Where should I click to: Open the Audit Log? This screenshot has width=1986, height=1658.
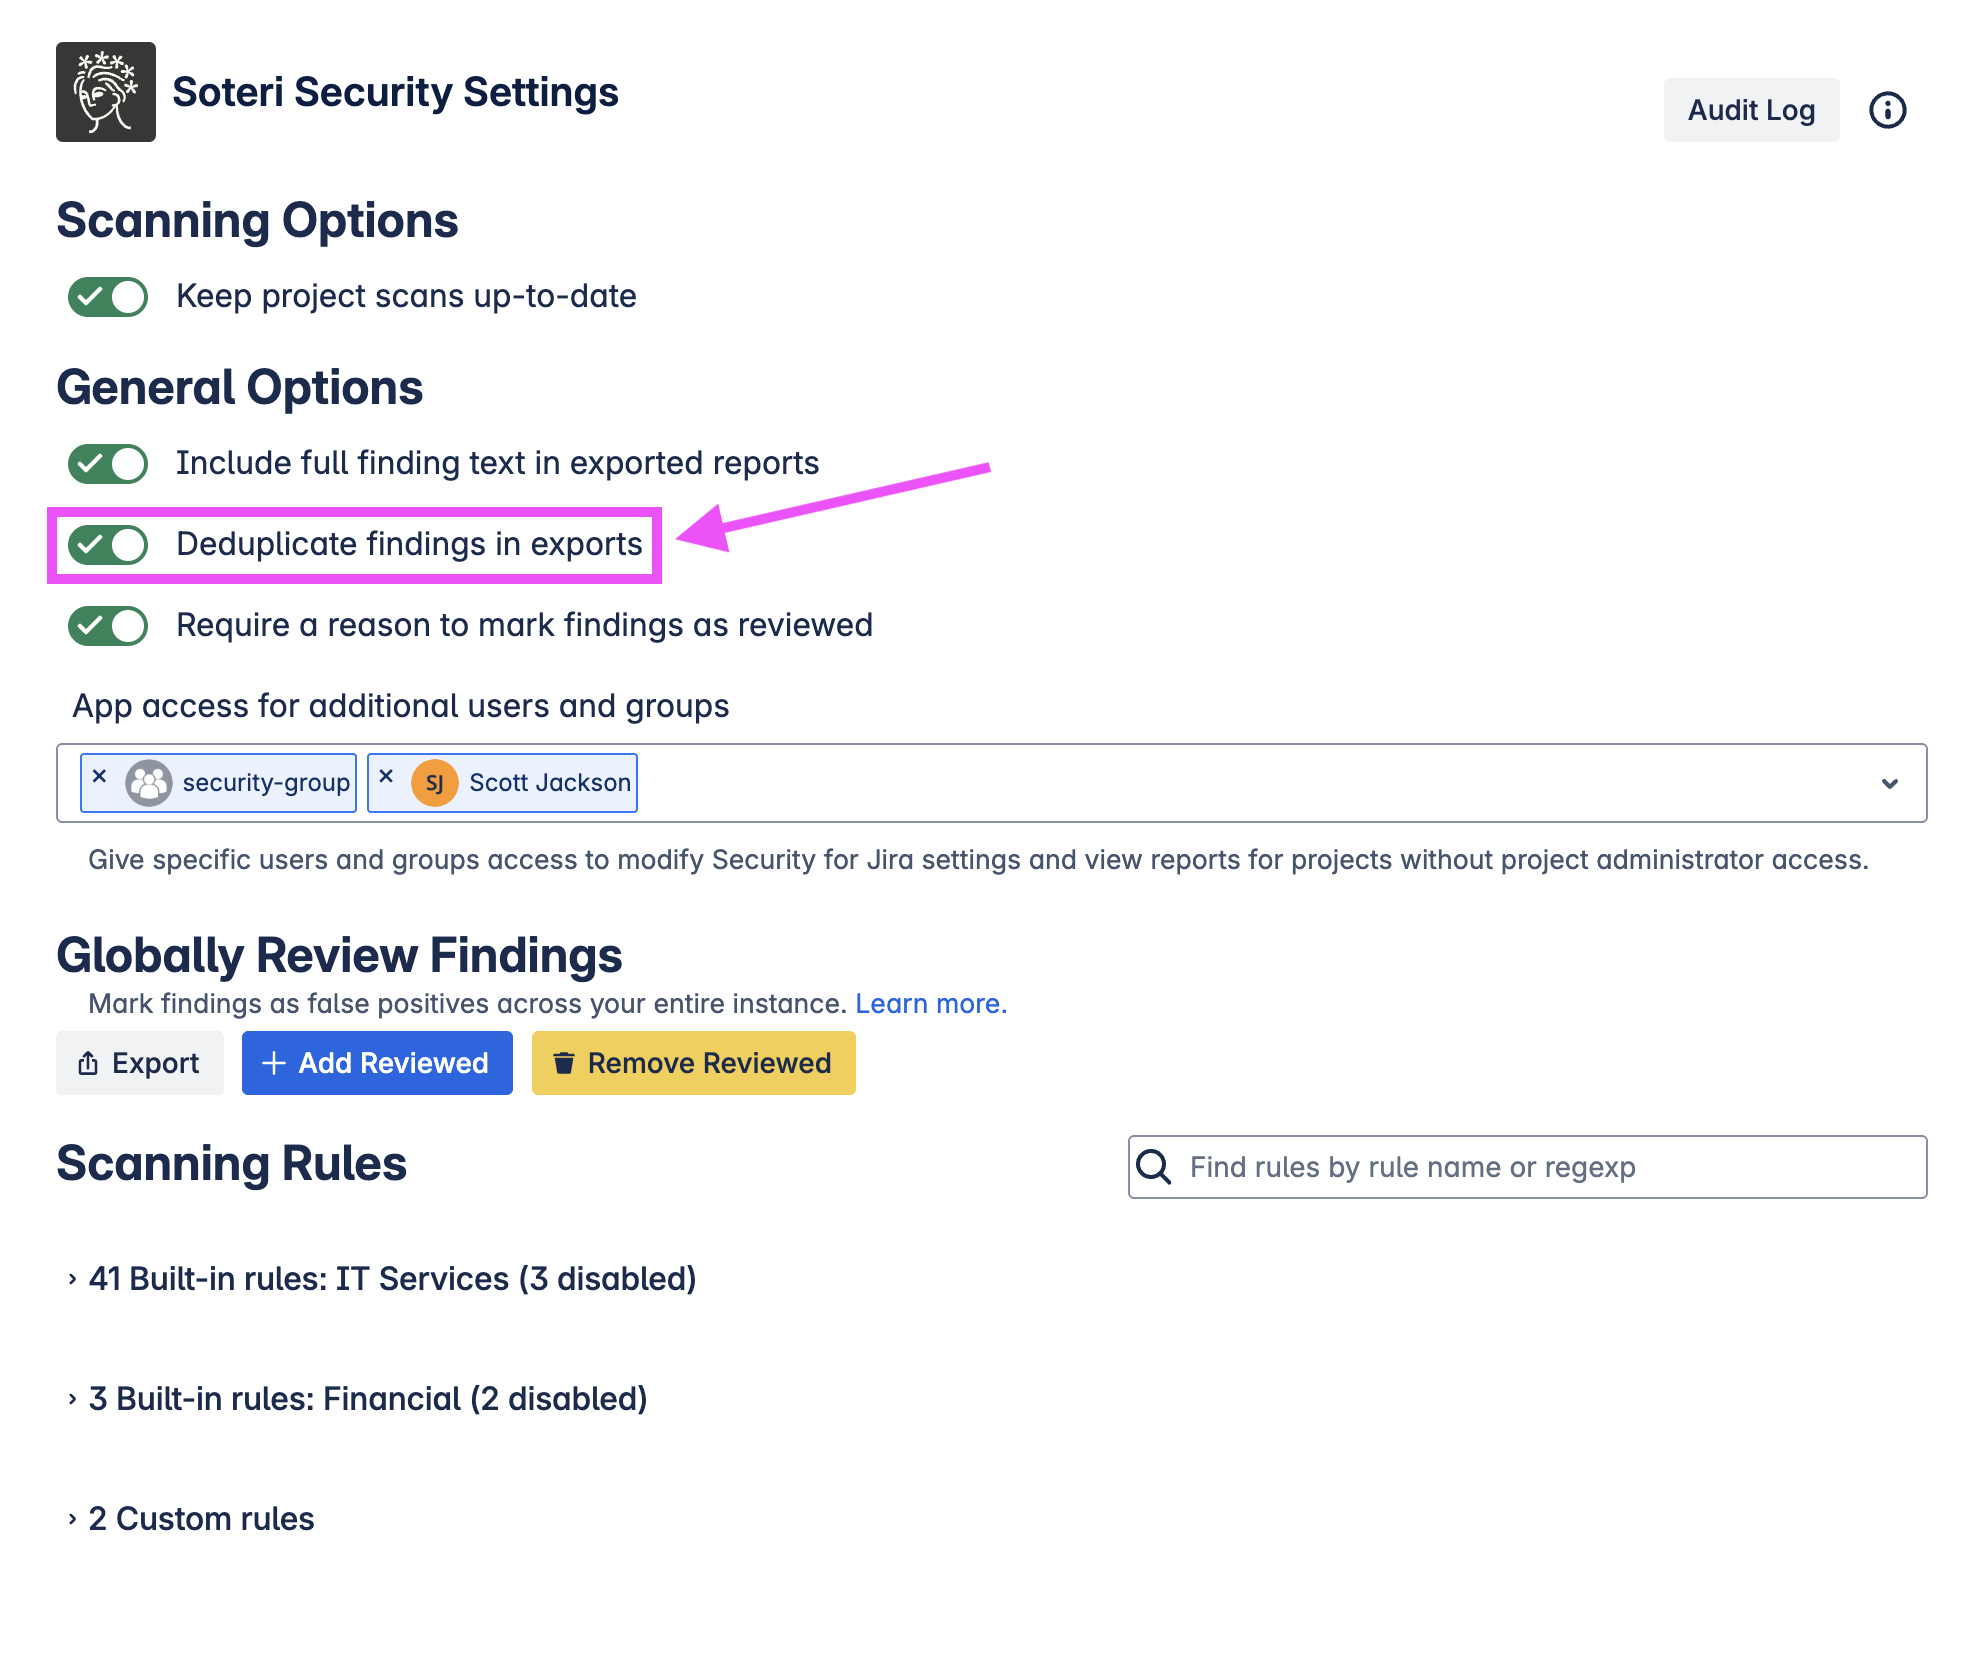click(x=1750, y=110)
